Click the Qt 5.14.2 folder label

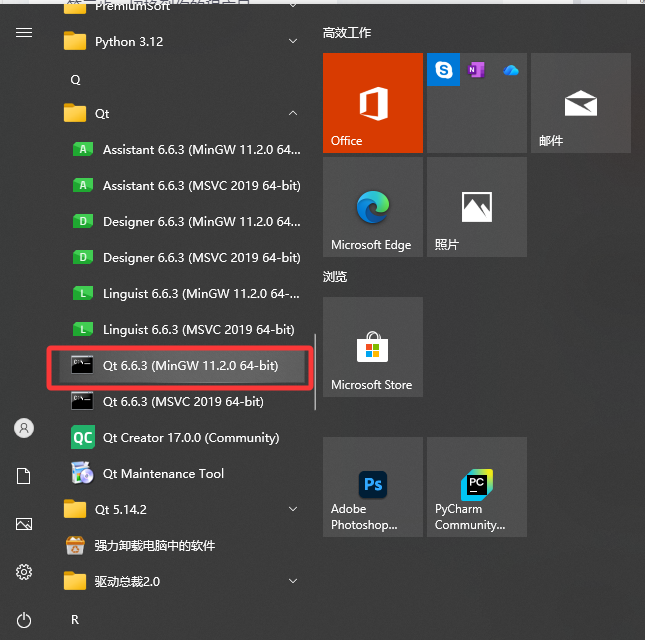[x=121, y=510]
